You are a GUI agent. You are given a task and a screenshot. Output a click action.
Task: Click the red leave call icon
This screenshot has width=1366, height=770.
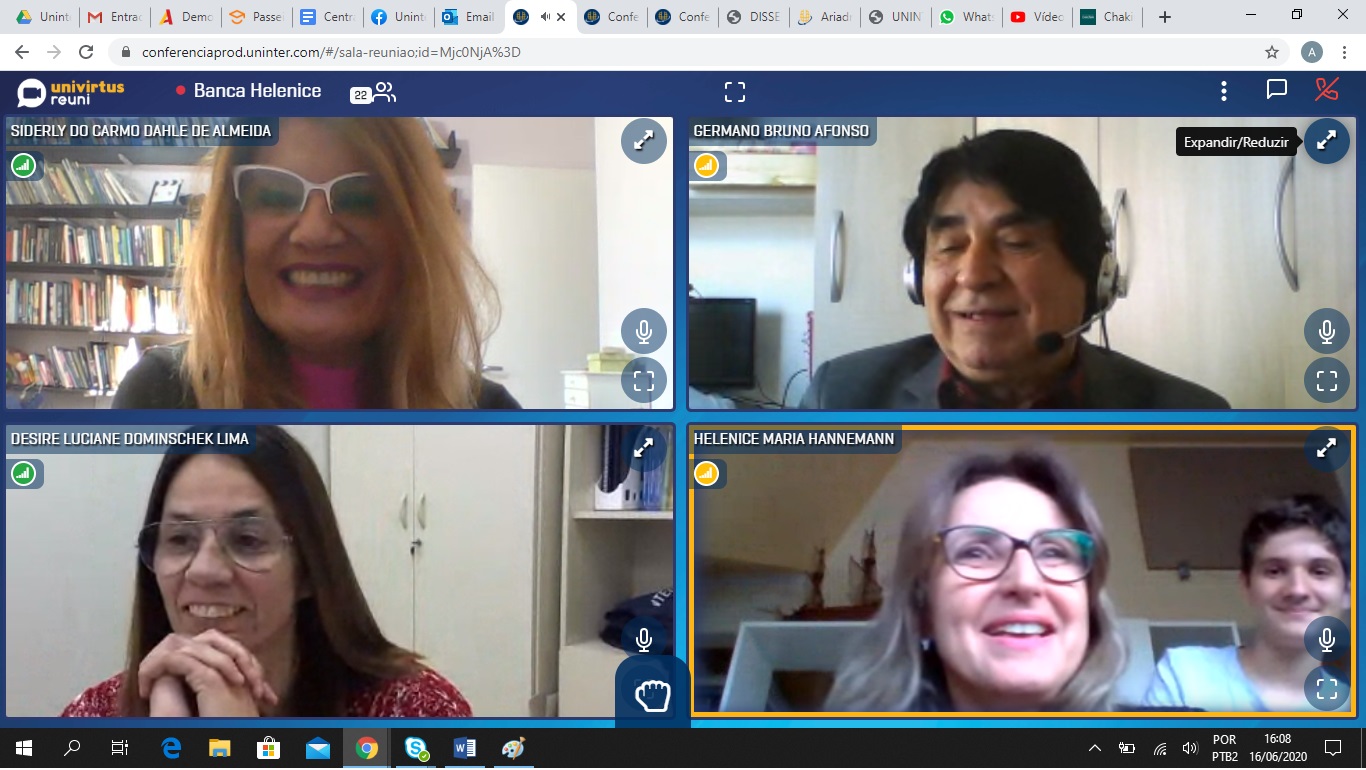tap(1326, 90)
